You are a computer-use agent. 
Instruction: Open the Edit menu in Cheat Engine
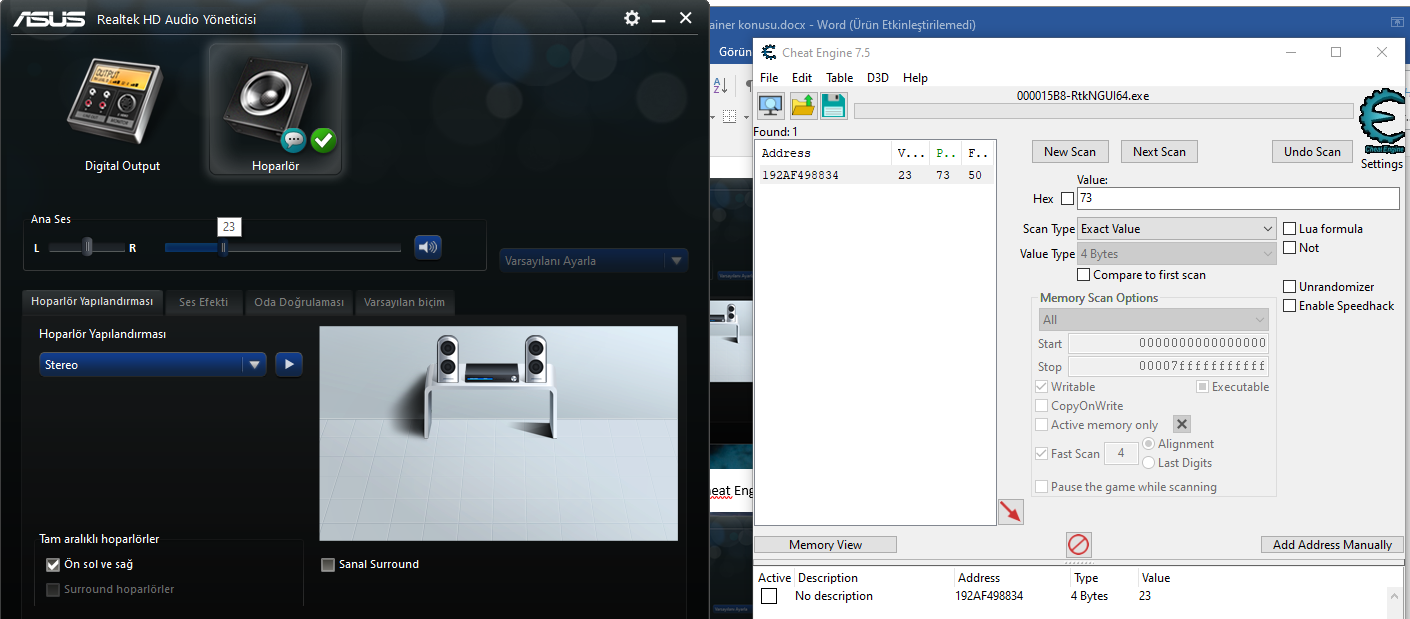tap(802, 78)
